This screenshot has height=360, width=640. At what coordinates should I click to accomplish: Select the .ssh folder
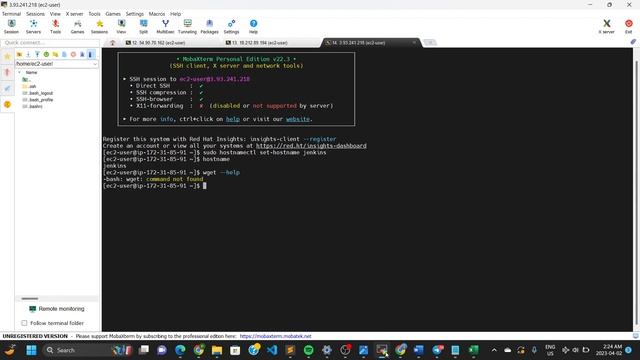pos(29,86)
